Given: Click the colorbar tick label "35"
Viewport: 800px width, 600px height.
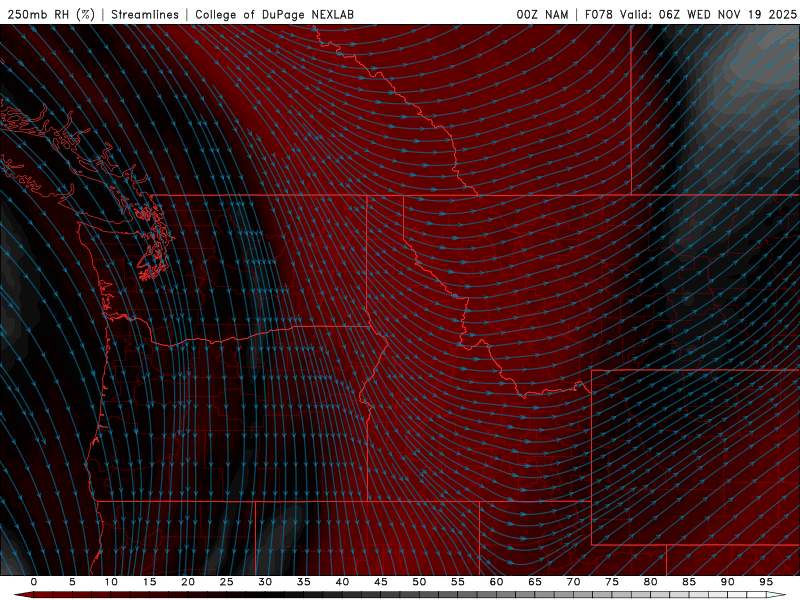Looking at the screenshot, I should point(304,582).
